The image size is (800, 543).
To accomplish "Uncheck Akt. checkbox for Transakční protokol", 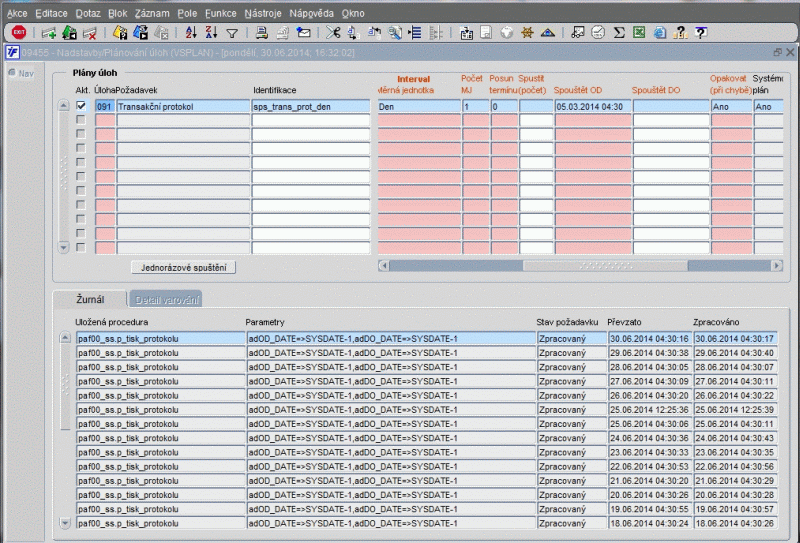I will pyautogui.click(x=81, y=106).
